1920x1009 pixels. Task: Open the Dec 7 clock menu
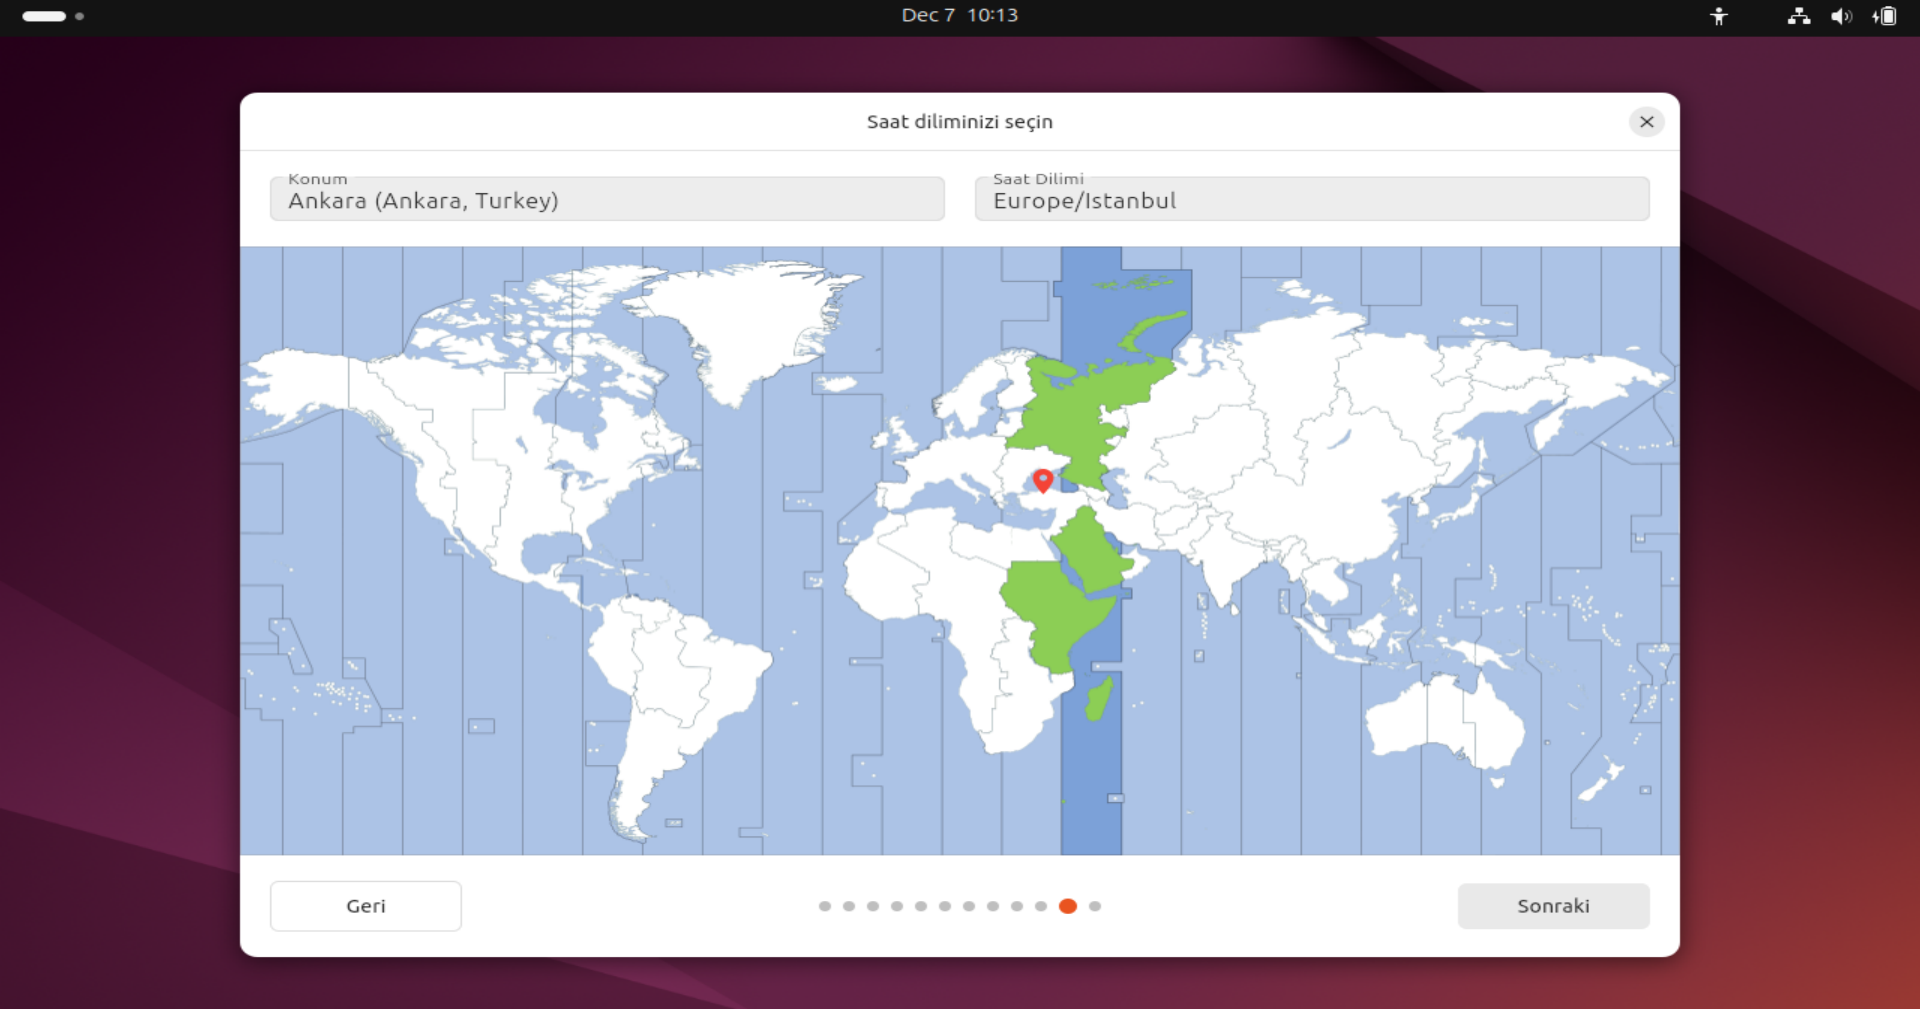[x=959, y=15]
